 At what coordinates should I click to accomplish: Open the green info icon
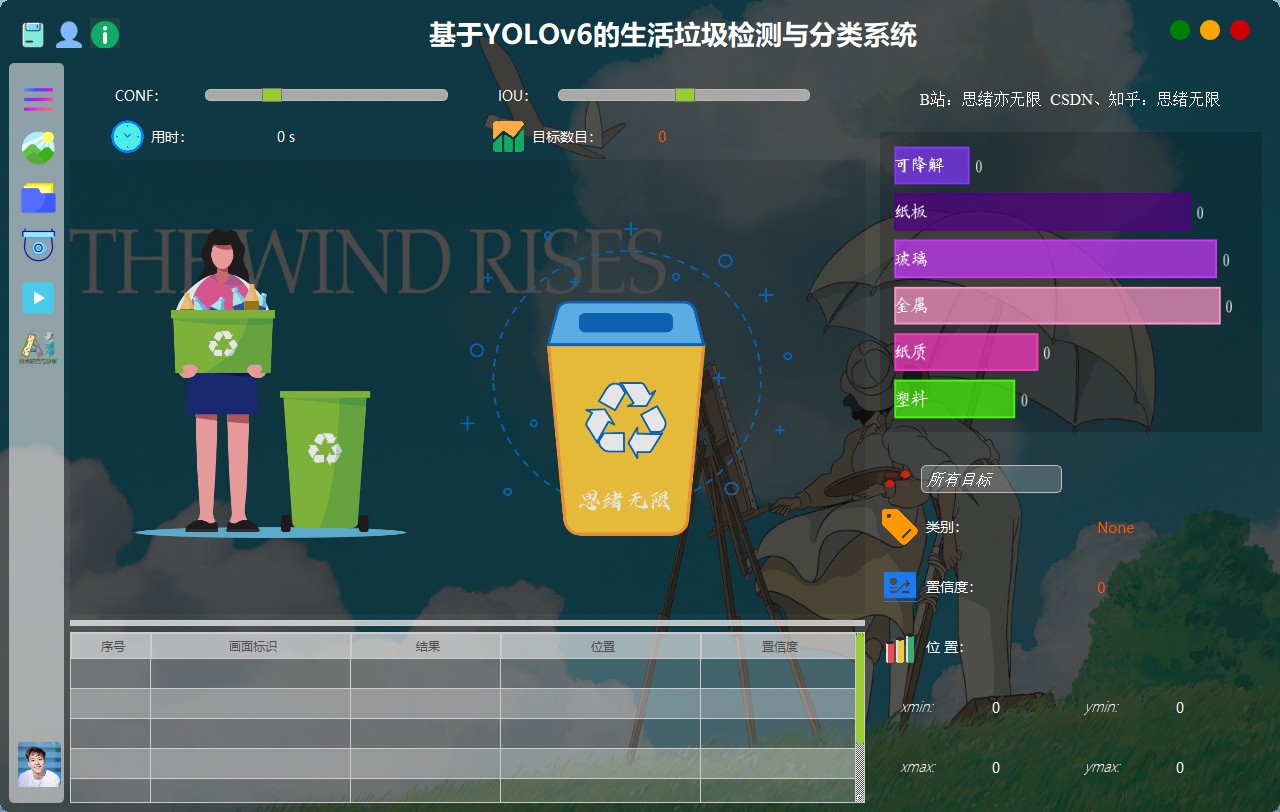[105, 35]
